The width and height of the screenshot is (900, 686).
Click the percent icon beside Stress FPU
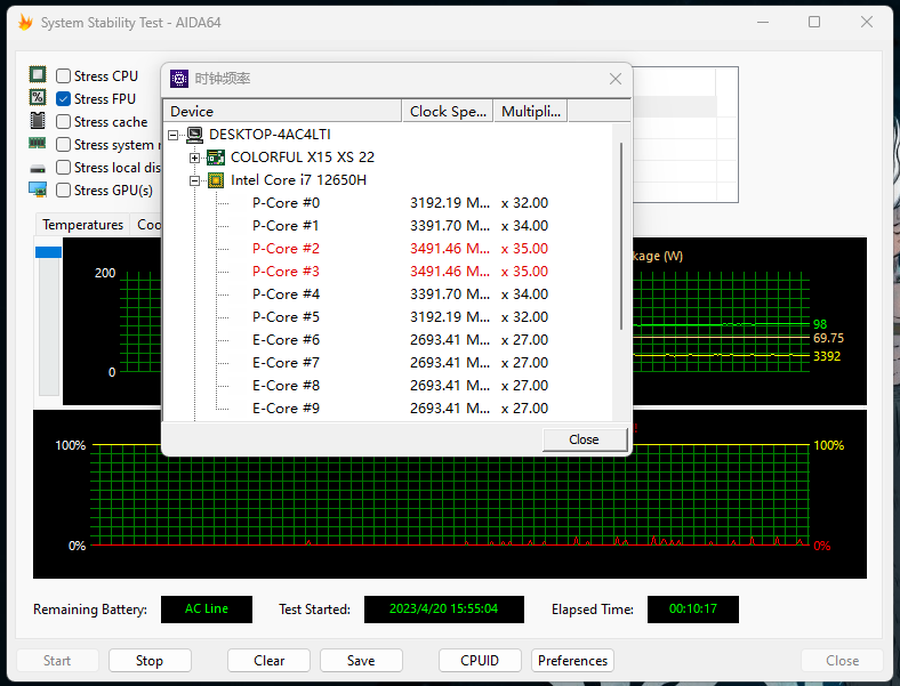pos(38,98)
